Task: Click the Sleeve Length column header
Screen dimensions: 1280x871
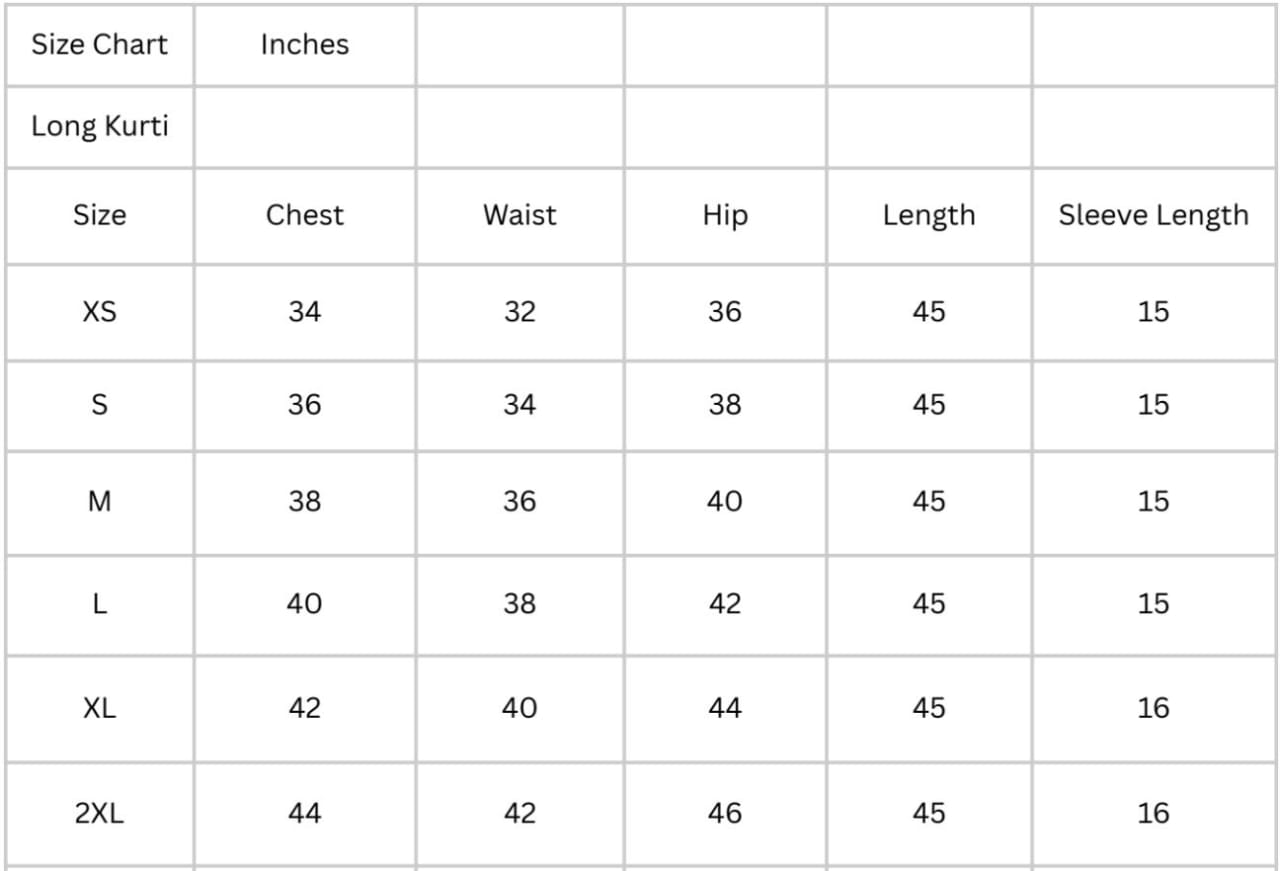Action: (x=1153, y=215)
